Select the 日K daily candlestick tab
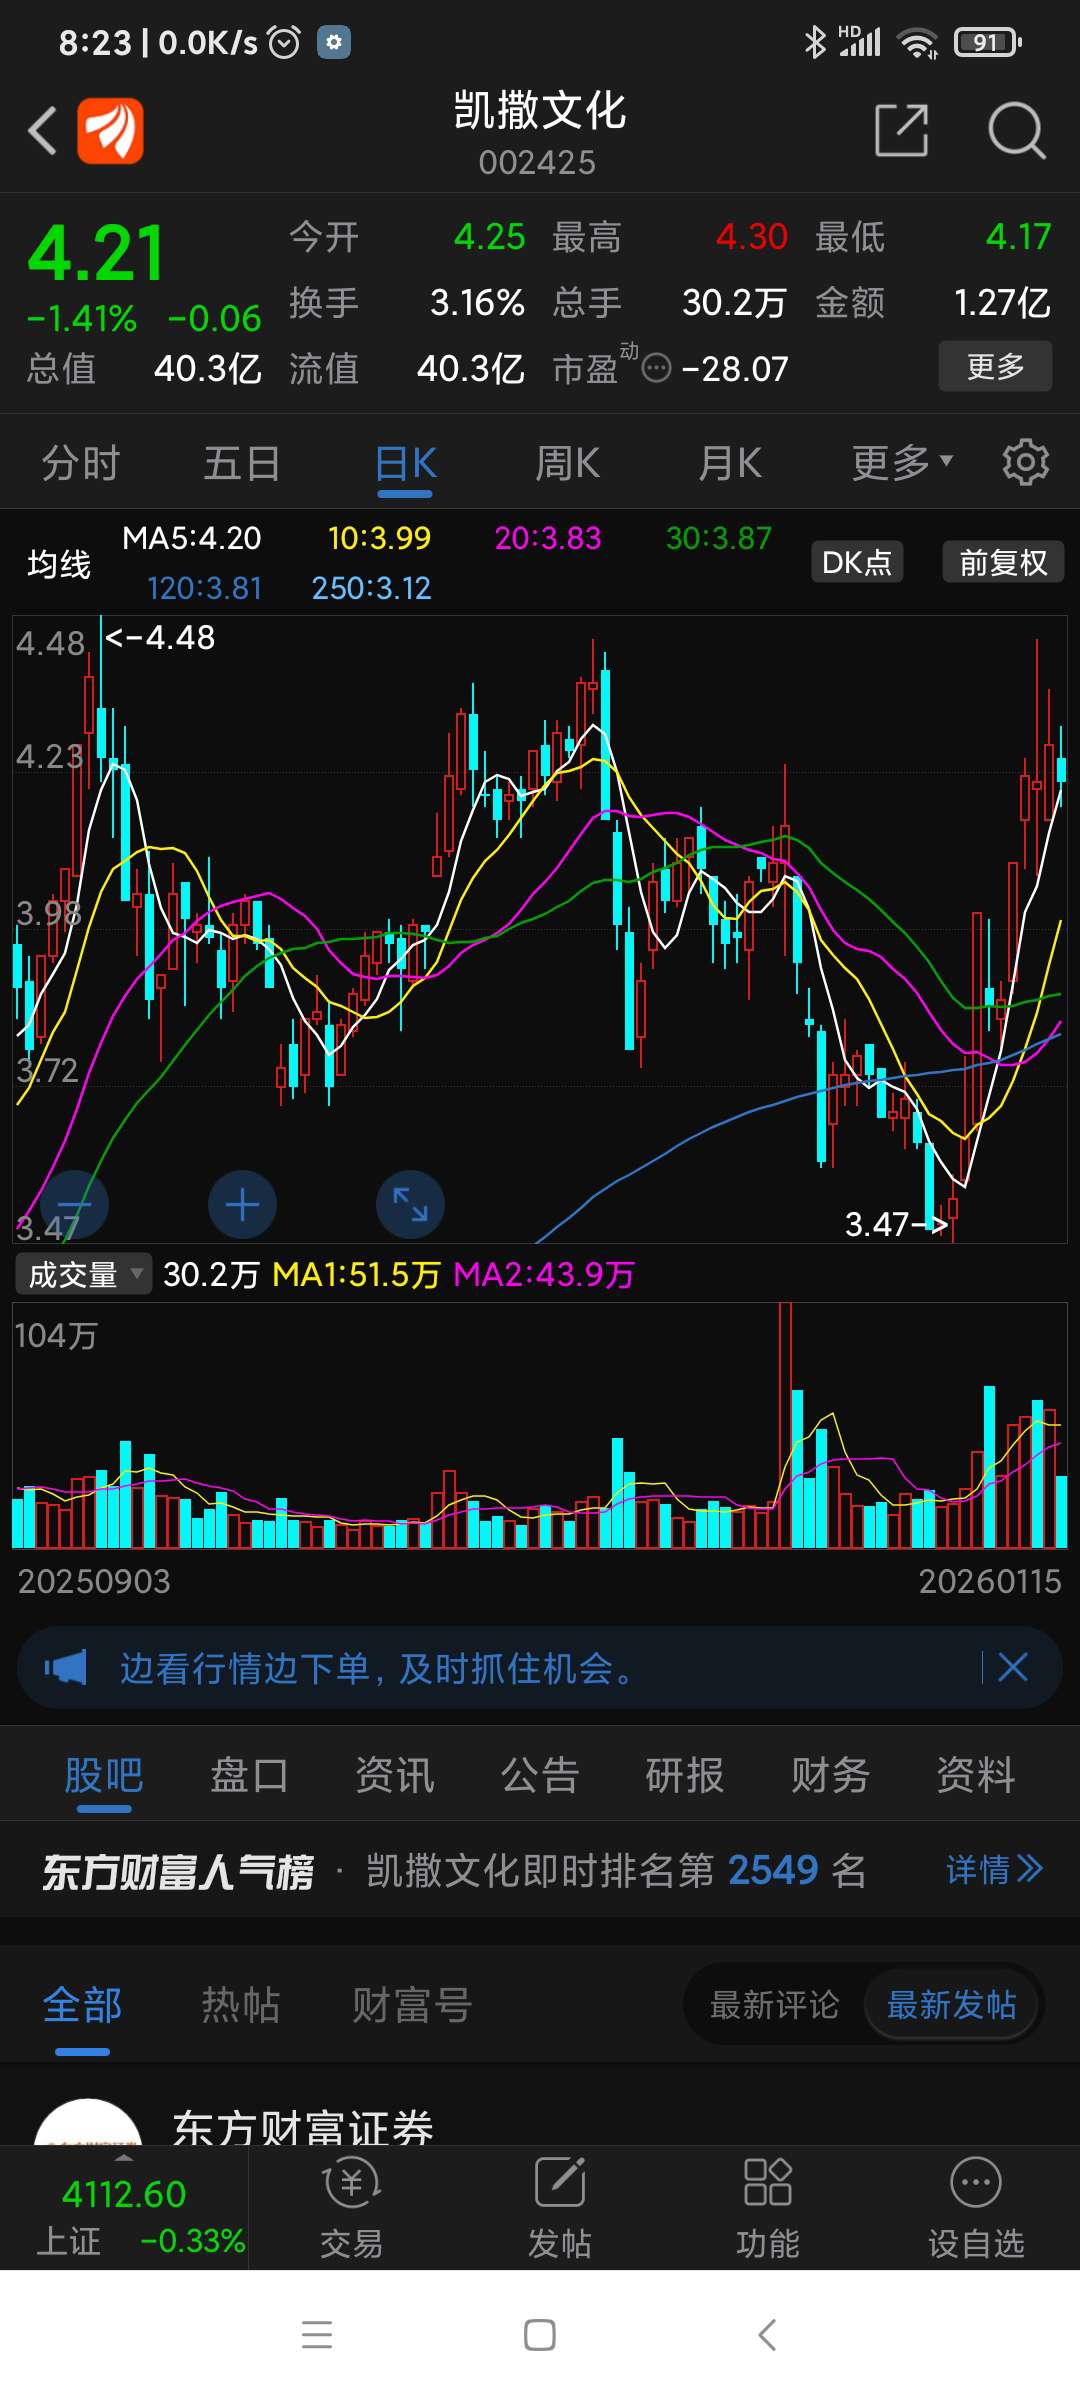 [x=406, y=463]
